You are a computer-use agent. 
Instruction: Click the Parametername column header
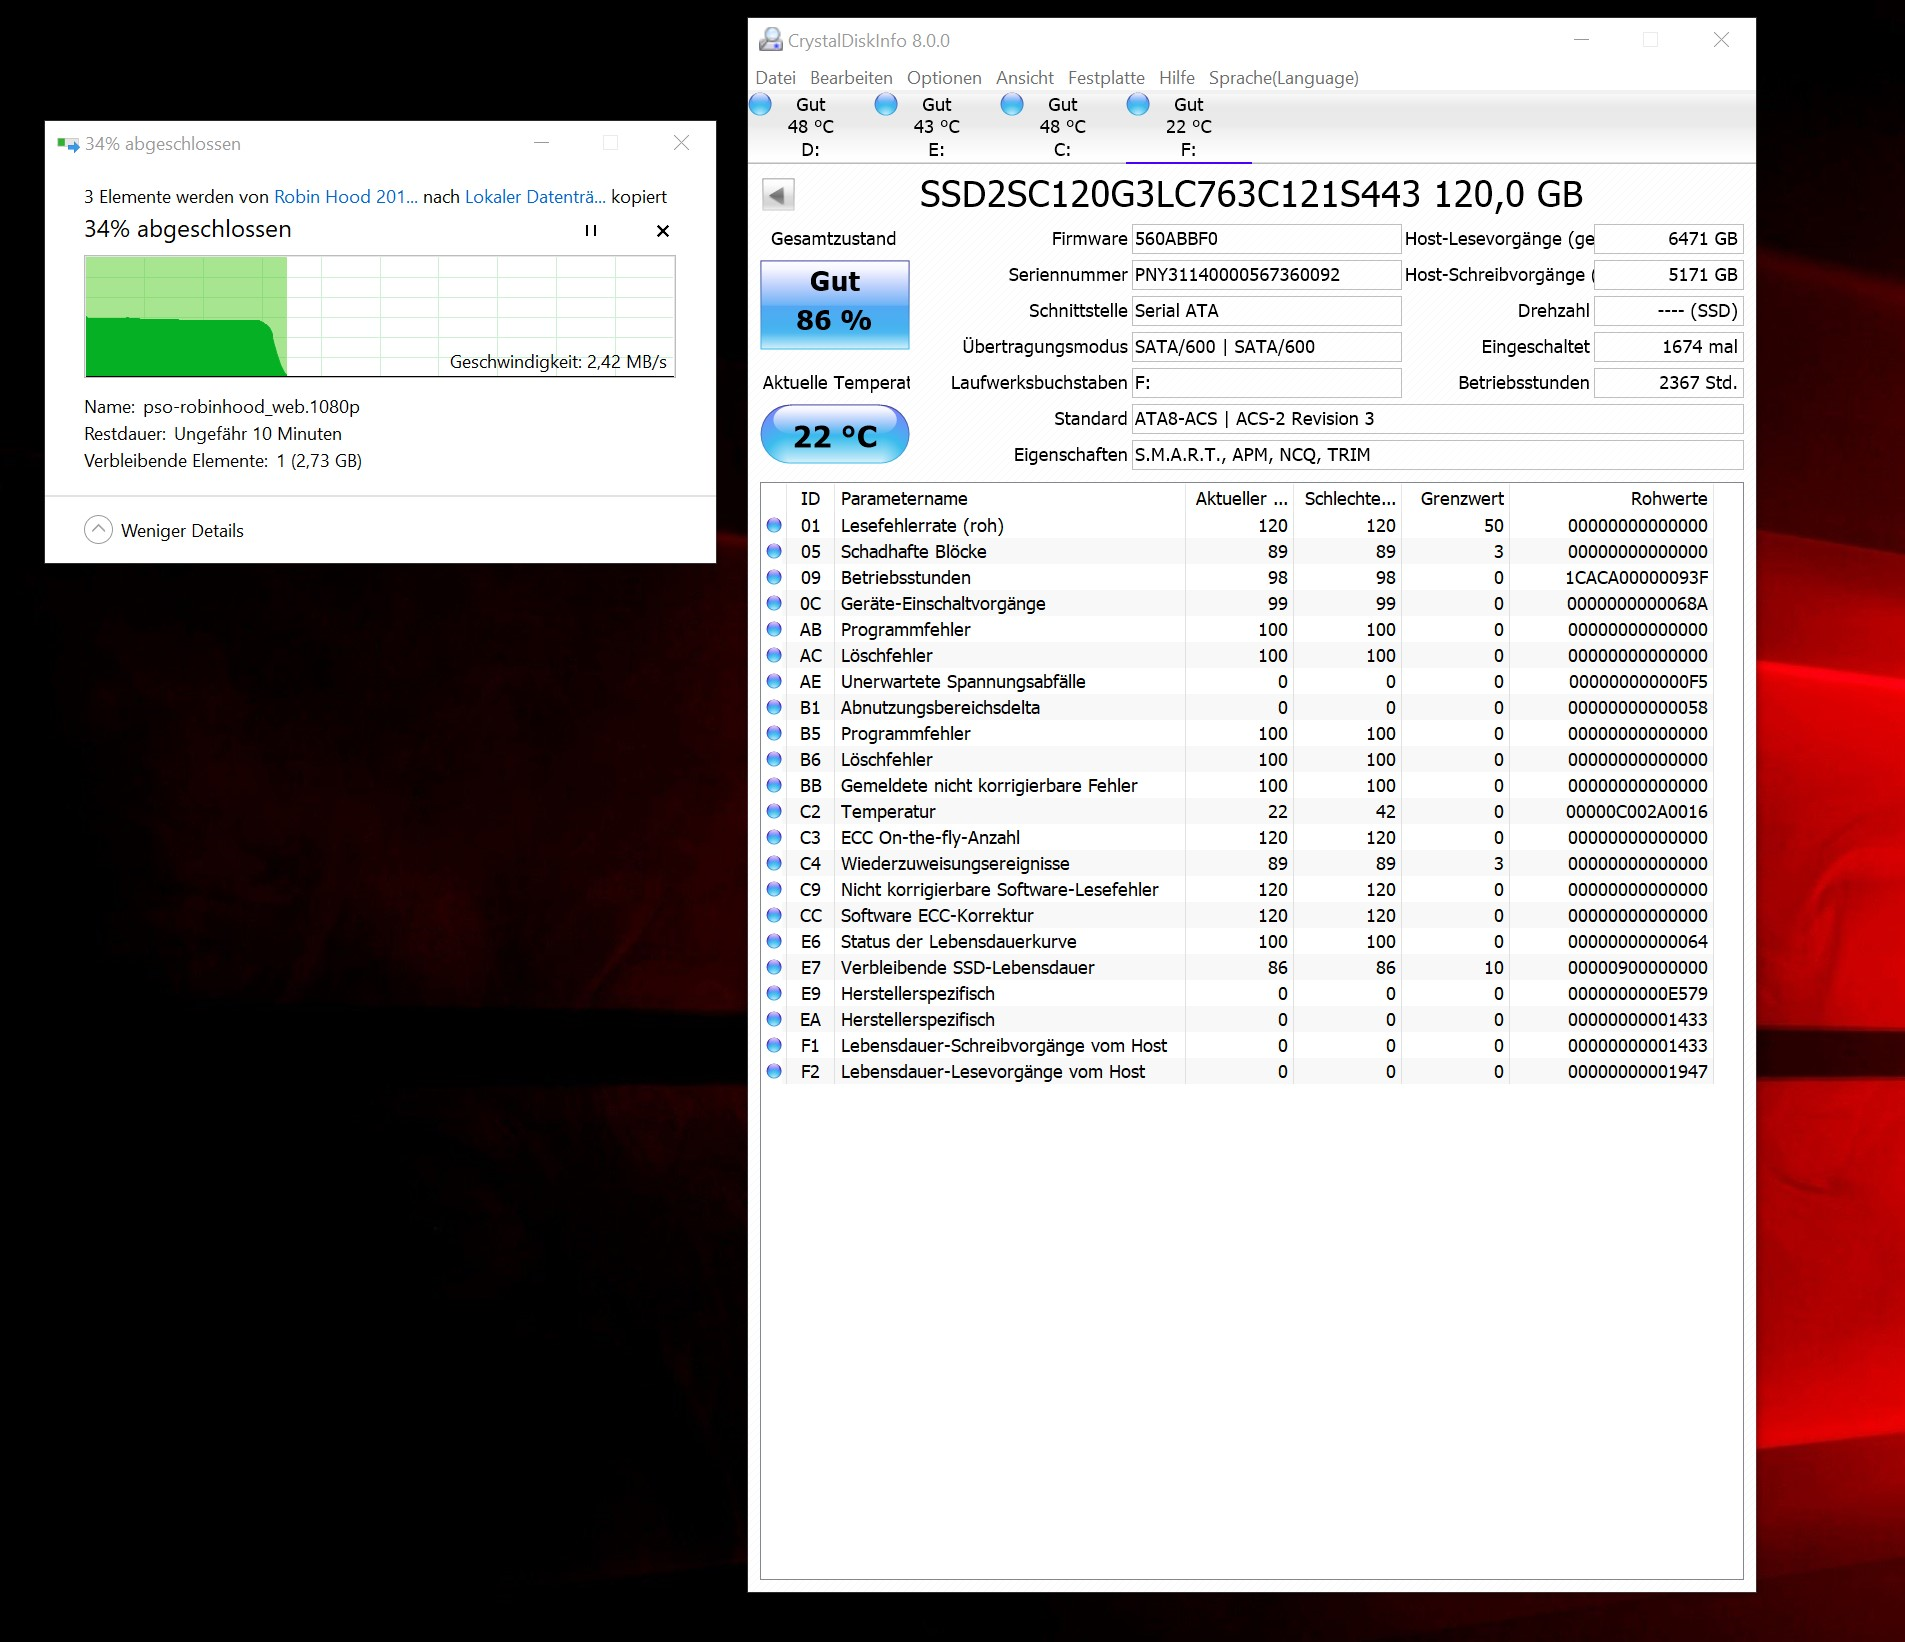pos(1009,498)
